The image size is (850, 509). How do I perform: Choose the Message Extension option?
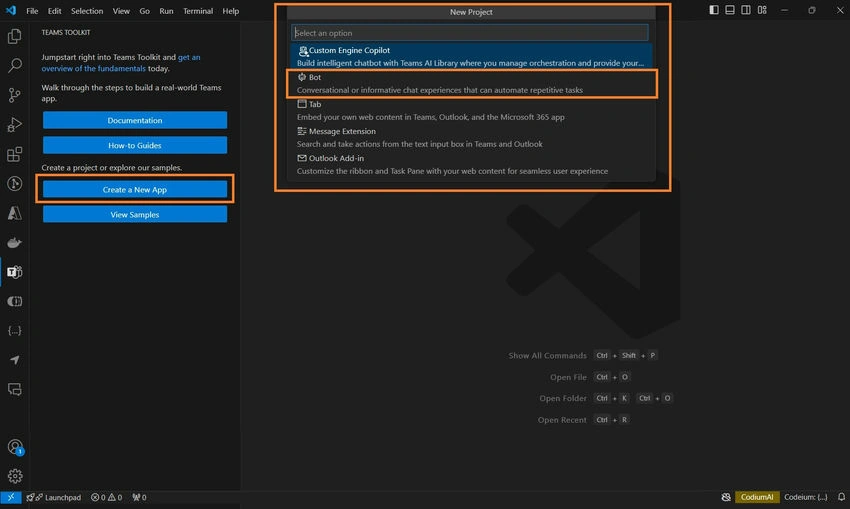pos(471,138)
